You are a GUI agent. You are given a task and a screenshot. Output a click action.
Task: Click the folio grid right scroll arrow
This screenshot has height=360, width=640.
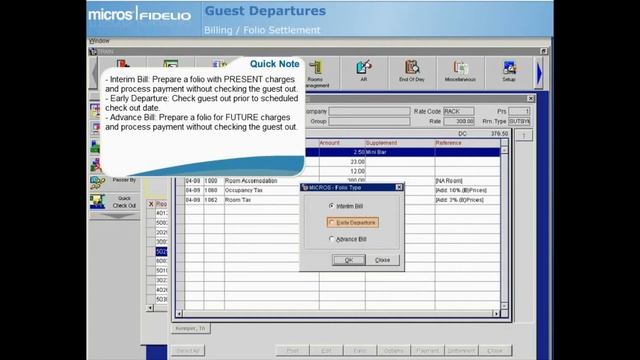click(x=496, y=313)
